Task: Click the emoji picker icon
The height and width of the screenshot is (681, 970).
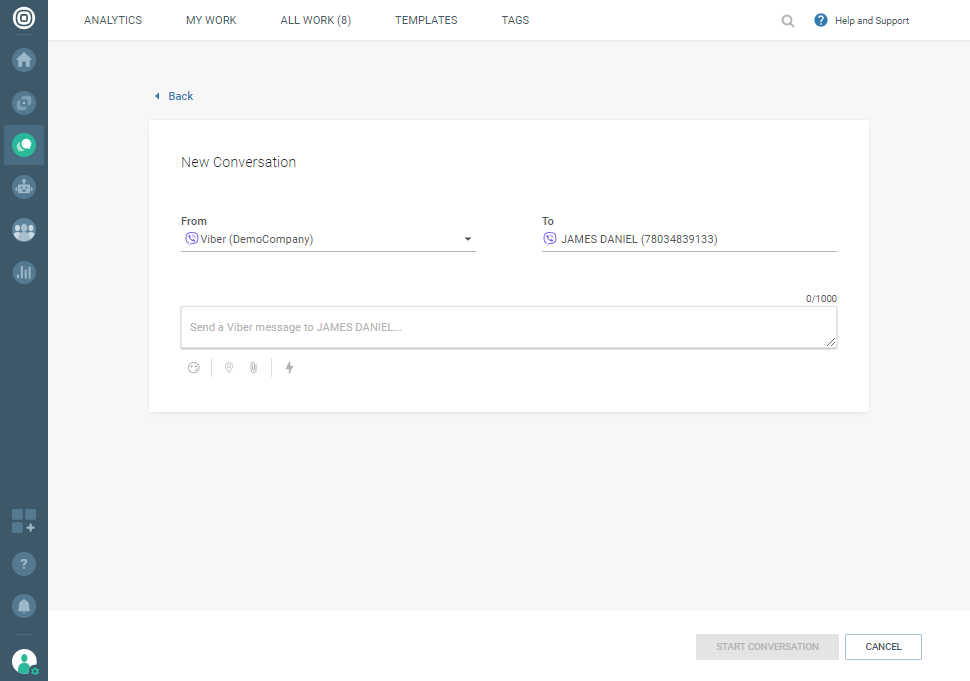Action: [x=194, y=368]
